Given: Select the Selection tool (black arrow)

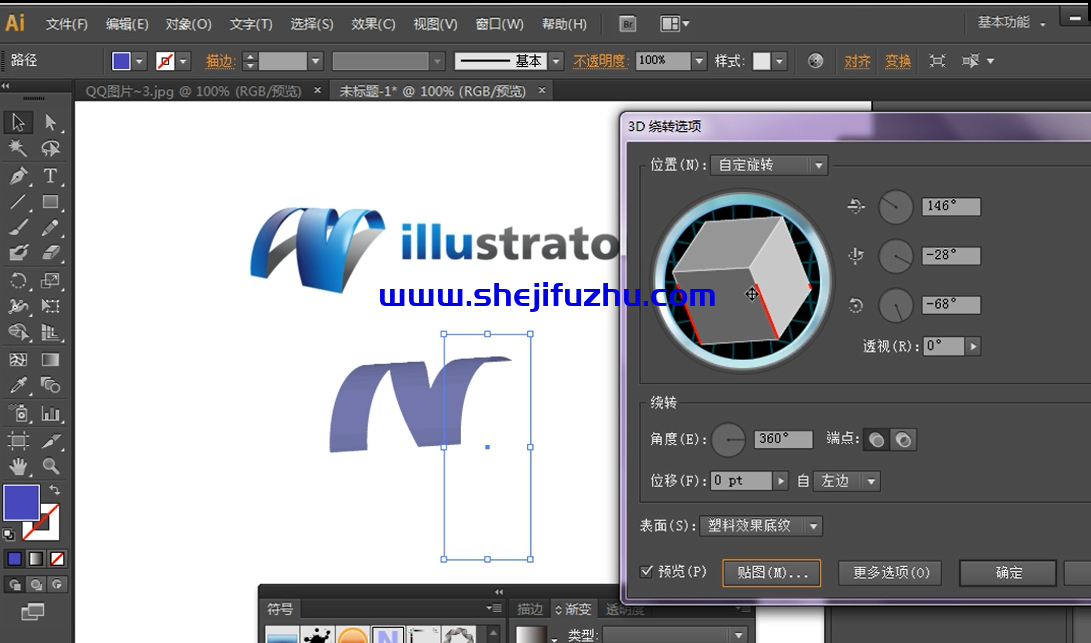Looking at the screenshot, I should (18, 122).
